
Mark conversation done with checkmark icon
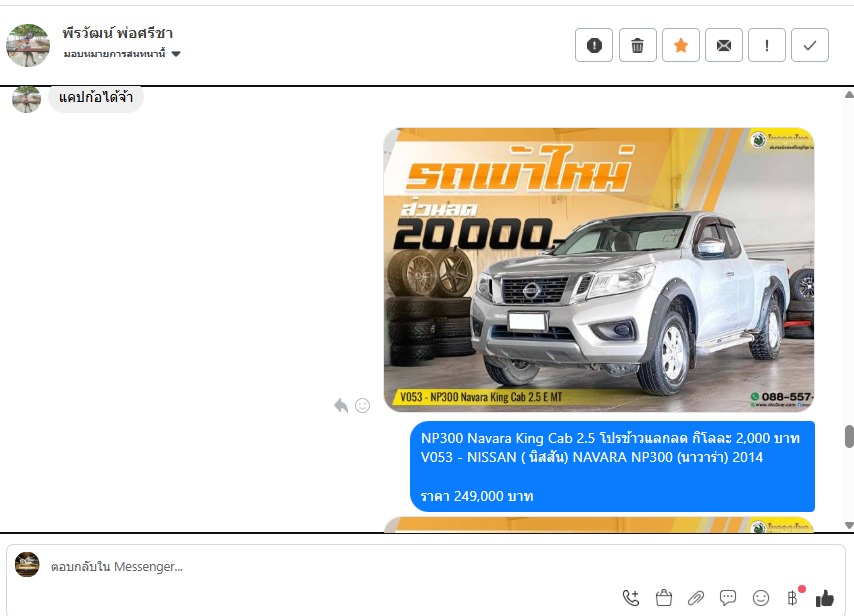(x=810, y=45)
